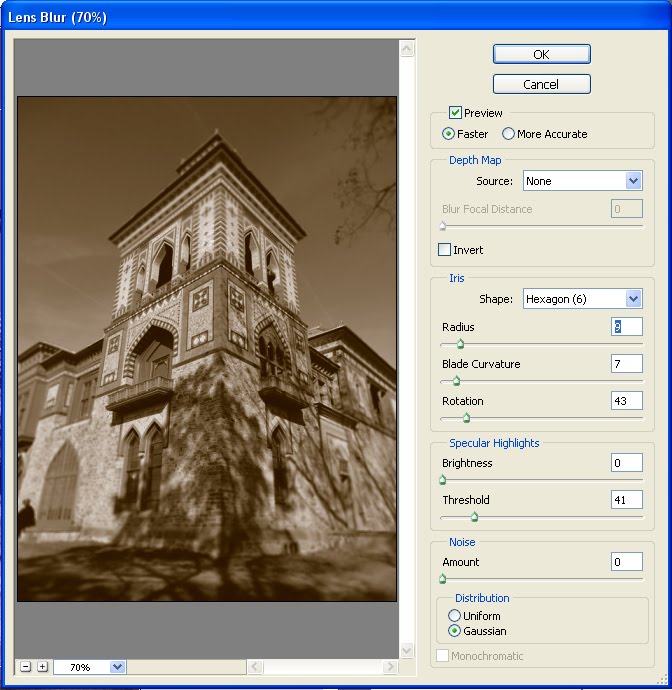
Task: Open the Iris Shape dropdown
Action: 583,299
